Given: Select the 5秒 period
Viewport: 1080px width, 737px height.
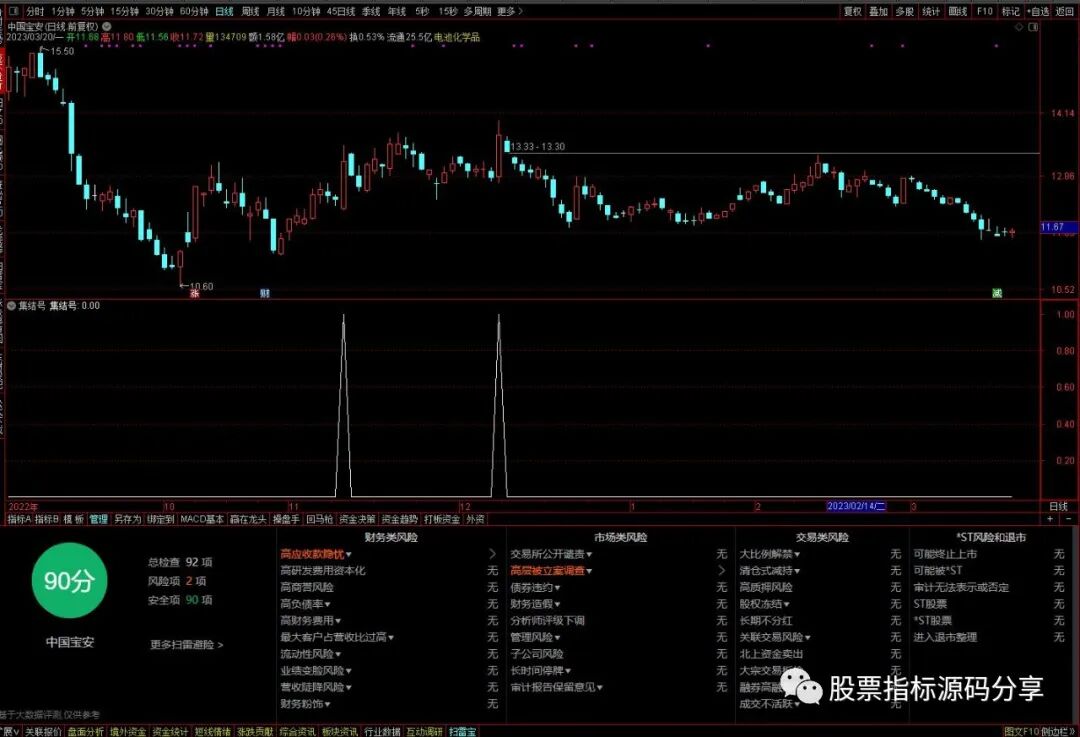Looking at the screenshot, I should [422, 12].
